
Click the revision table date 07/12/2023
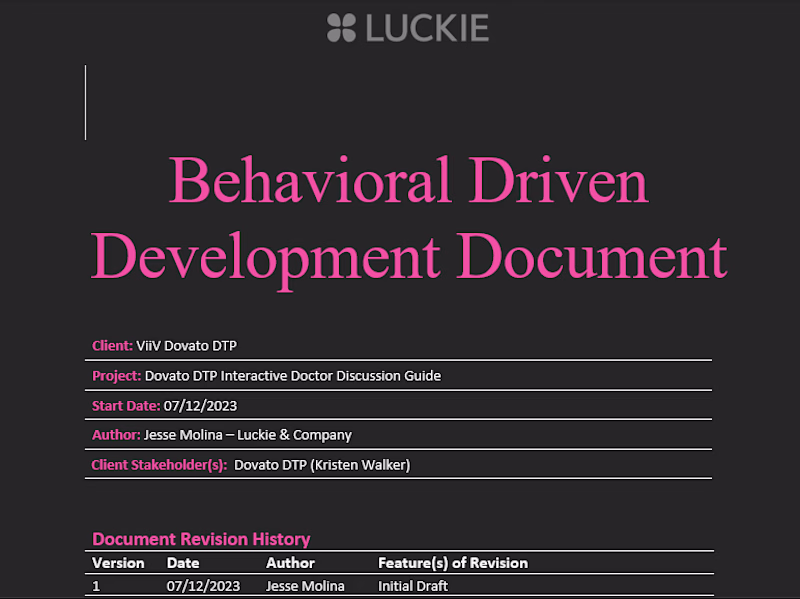click(204, 586)
